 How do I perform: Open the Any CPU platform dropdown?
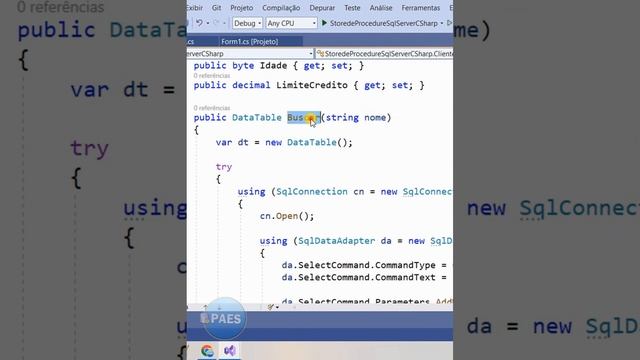point(291,23)
